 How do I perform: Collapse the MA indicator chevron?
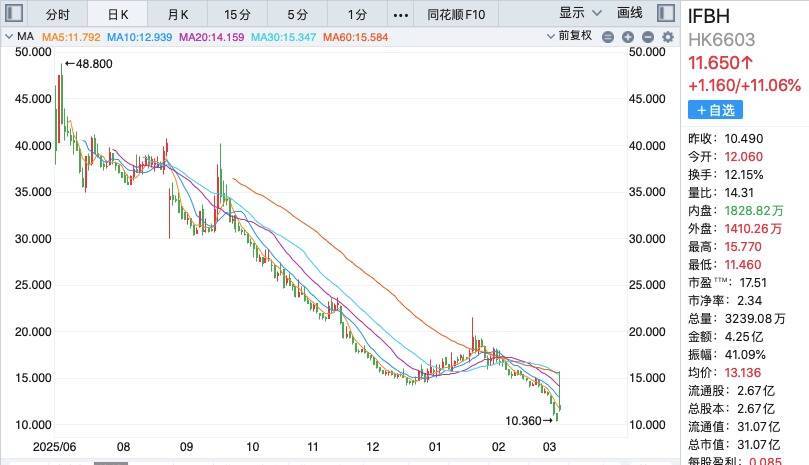11,37
